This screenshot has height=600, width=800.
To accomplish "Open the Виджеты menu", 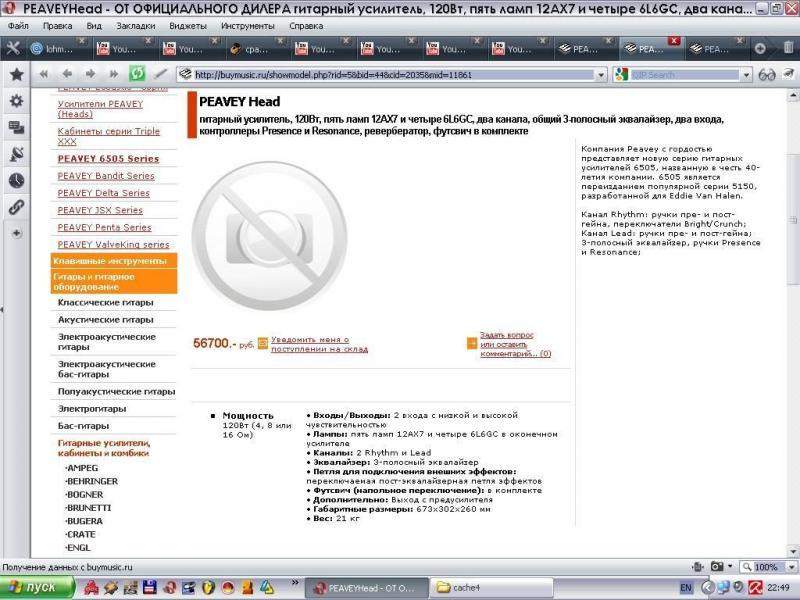I will coord(188,26).
